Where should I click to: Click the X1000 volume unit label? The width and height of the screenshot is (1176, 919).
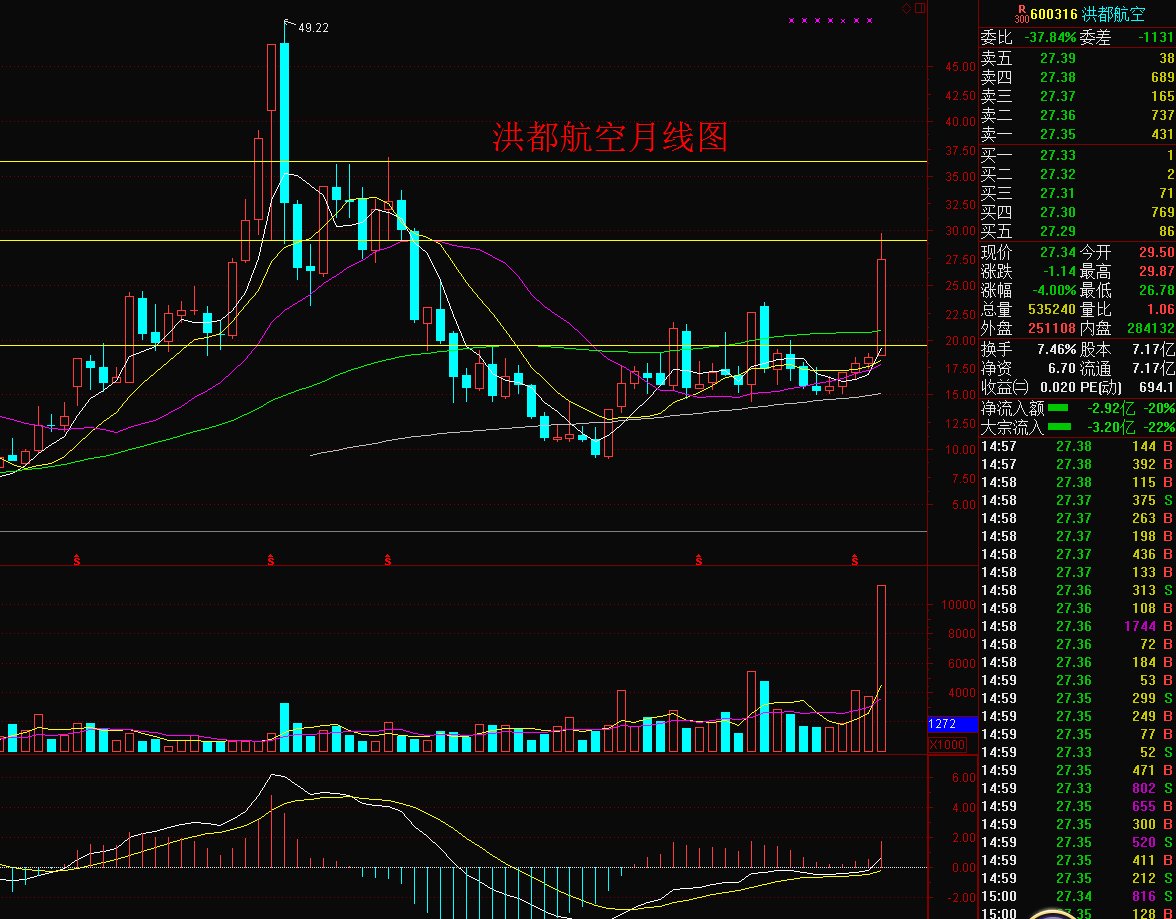[947, 745]
